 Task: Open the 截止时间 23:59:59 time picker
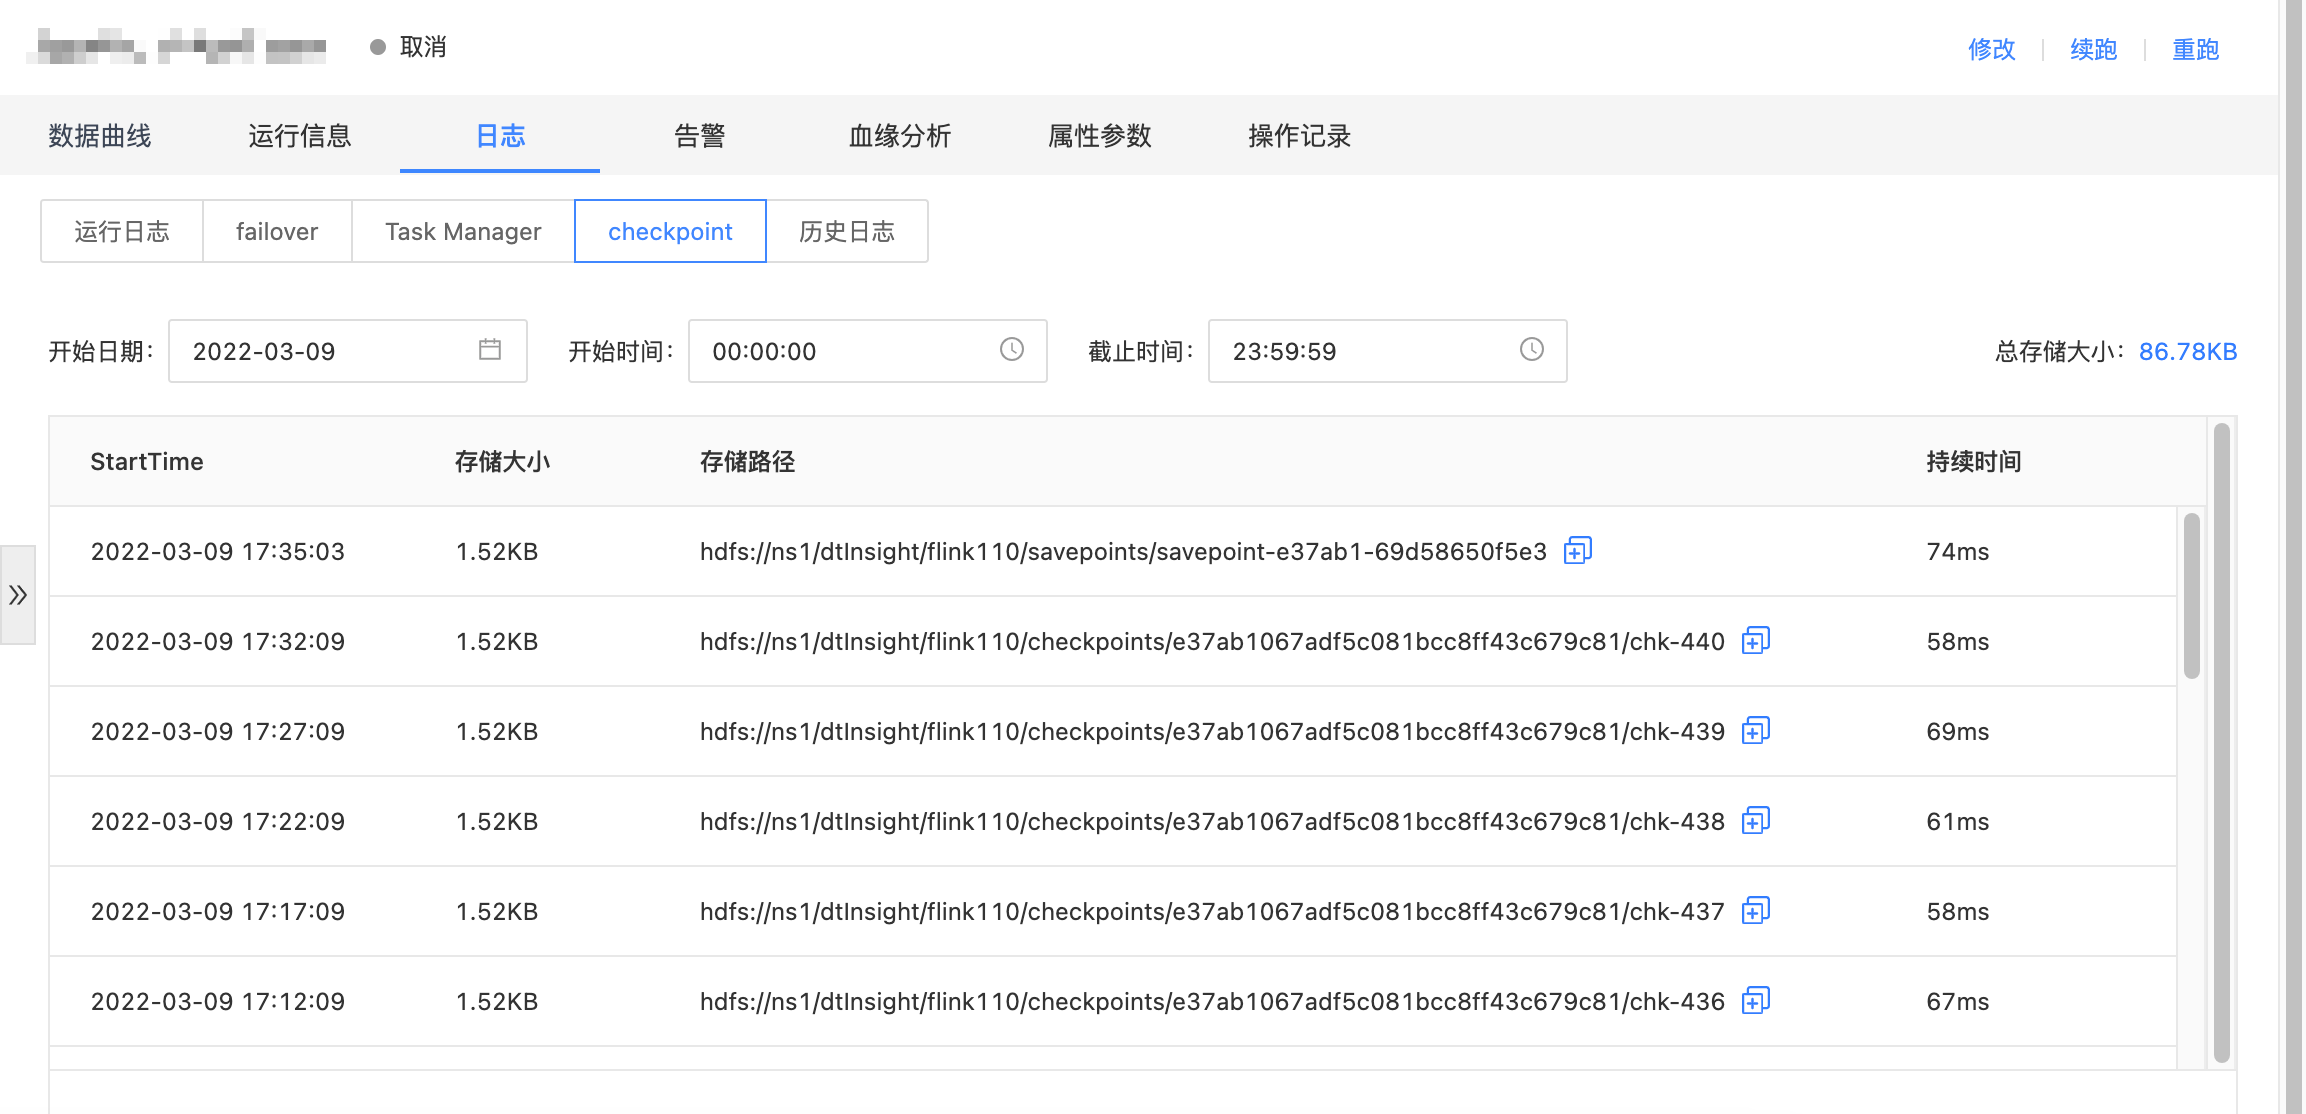[1388, 351]
